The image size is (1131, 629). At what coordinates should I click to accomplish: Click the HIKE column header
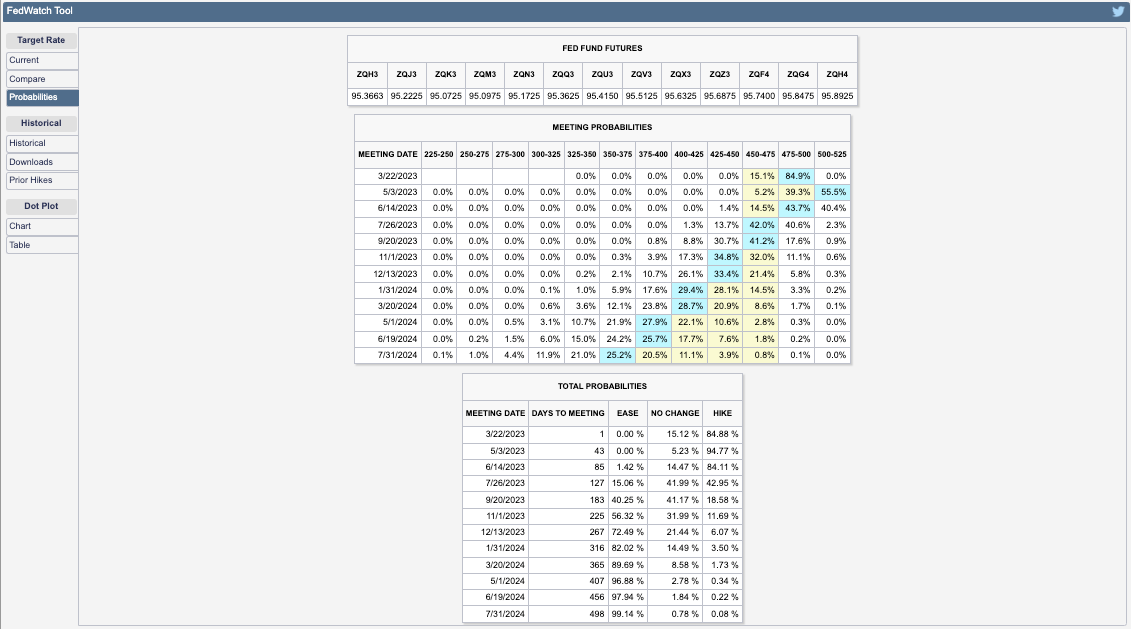722,413
